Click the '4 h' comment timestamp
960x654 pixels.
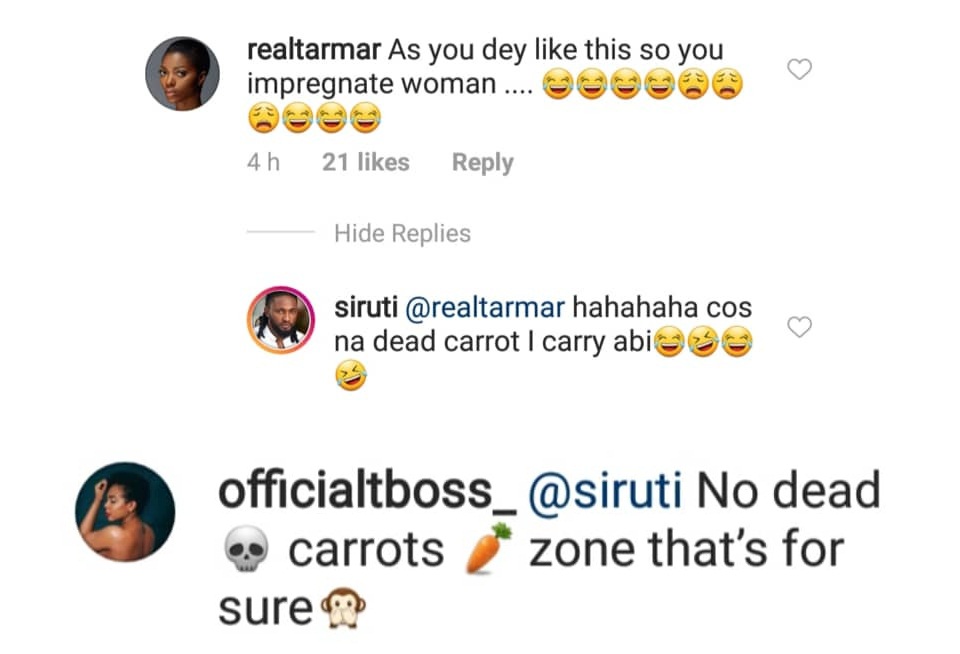pos(263,163)
